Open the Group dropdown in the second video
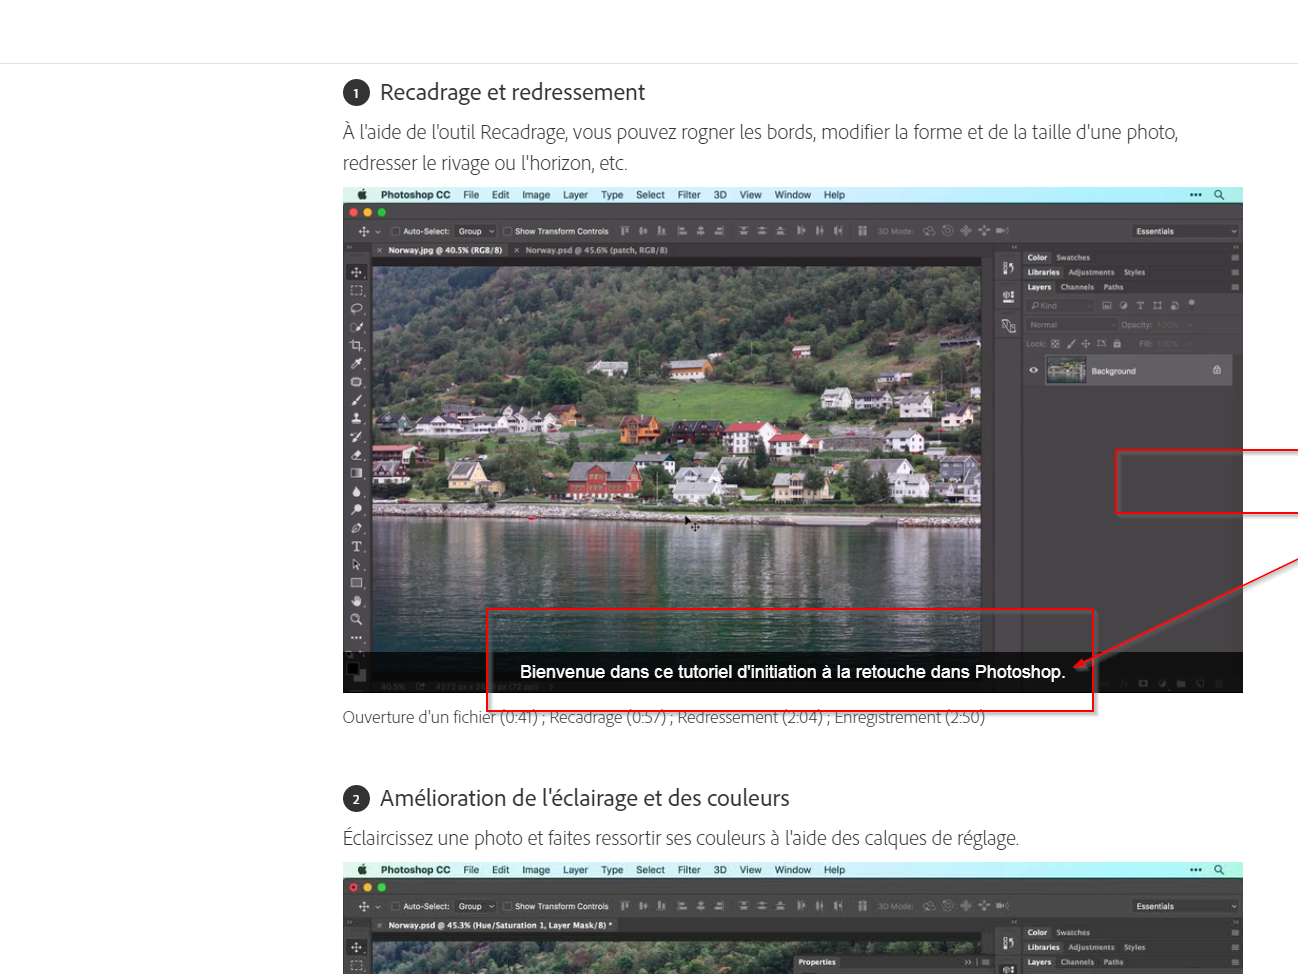1298x974 pixels. pos(476,906)
